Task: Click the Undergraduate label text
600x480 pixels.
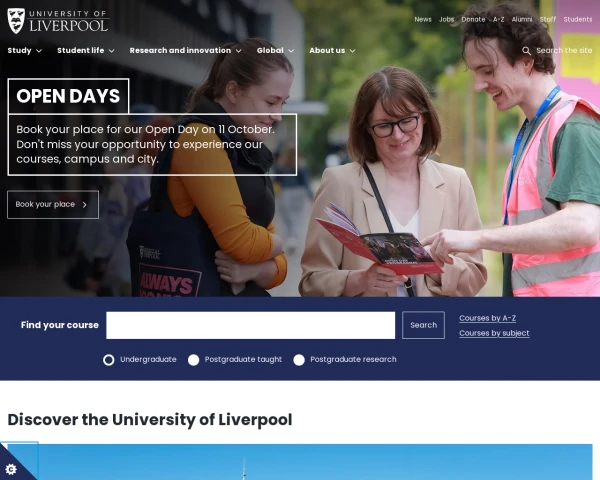Action: click(x=148, y=359)
